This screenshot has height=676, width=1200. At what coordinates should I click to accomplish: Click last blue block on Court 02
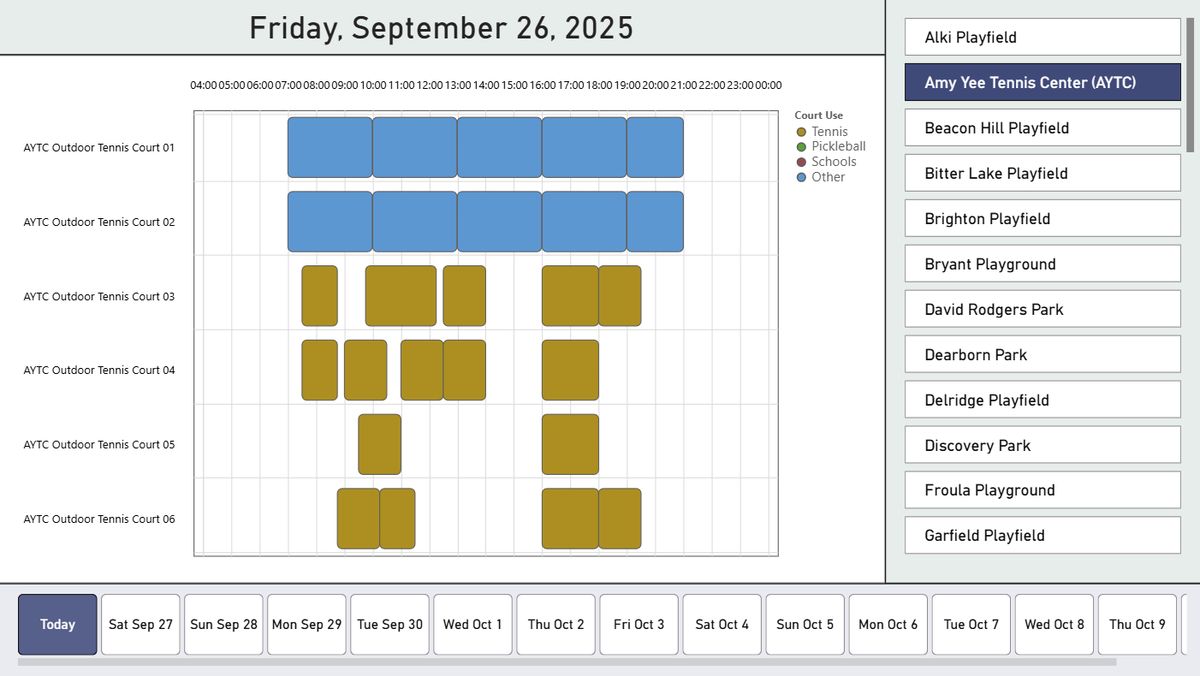655,221
